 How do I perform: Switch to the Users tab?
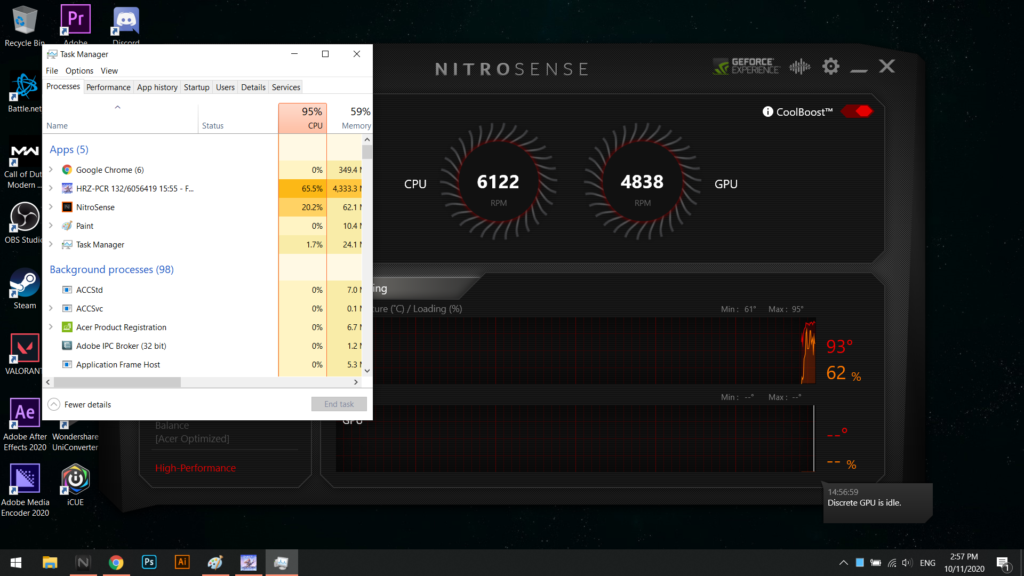pyautogui.click(x=225, y=88)
